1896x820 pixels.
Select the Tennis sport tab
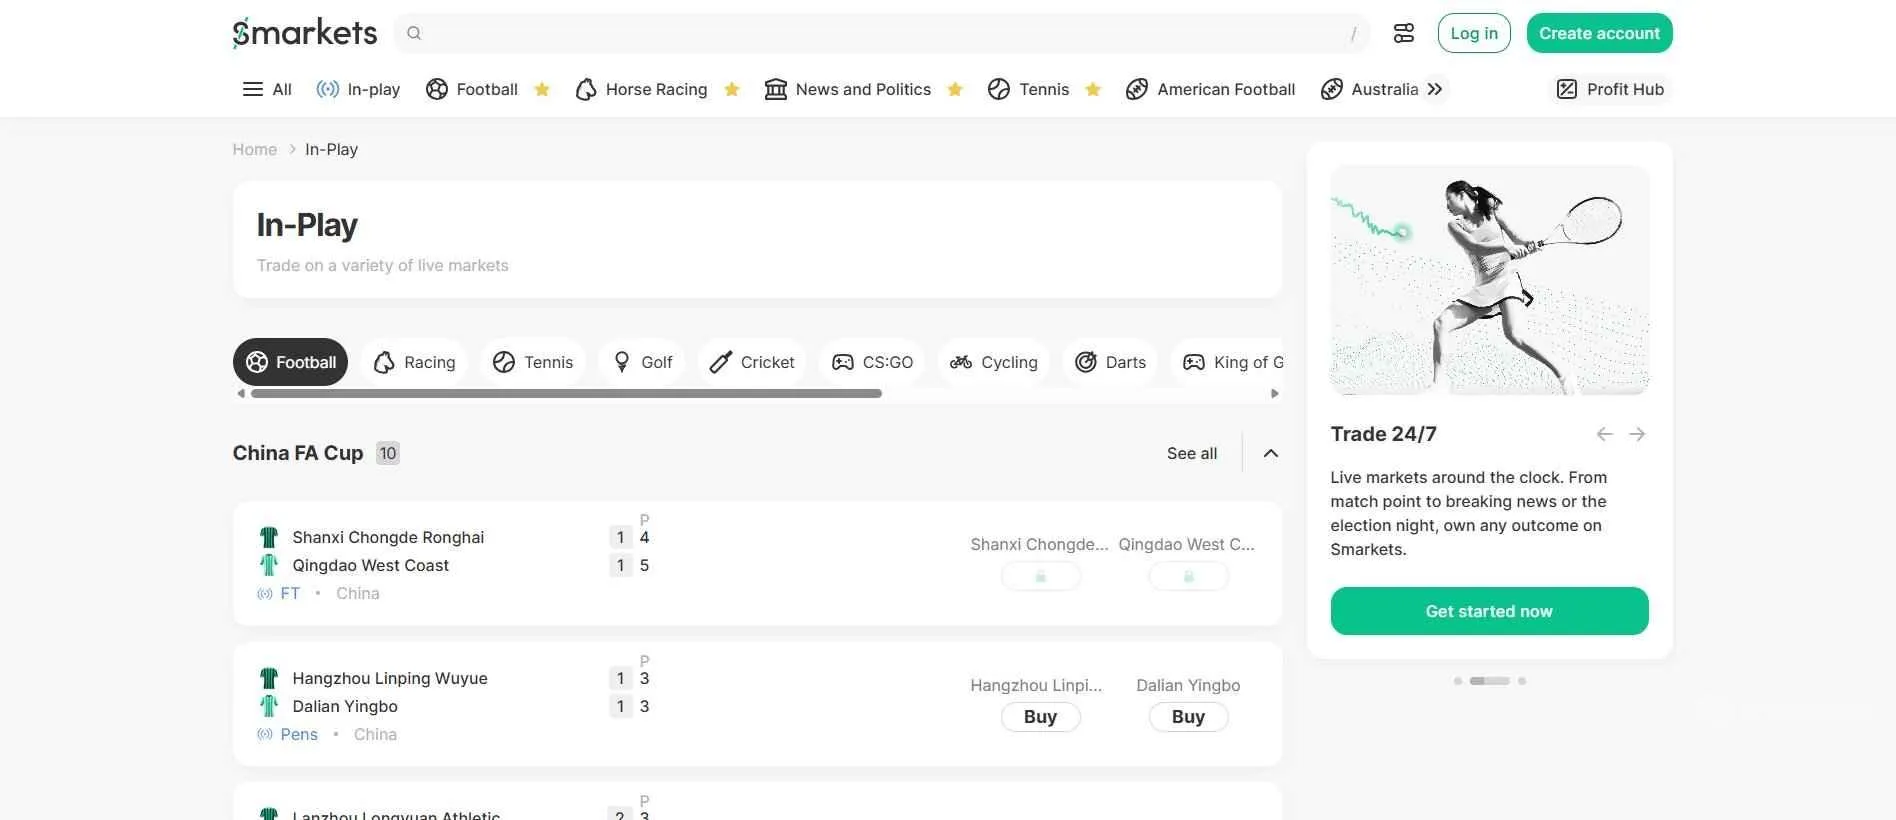(x=533, y=362)
